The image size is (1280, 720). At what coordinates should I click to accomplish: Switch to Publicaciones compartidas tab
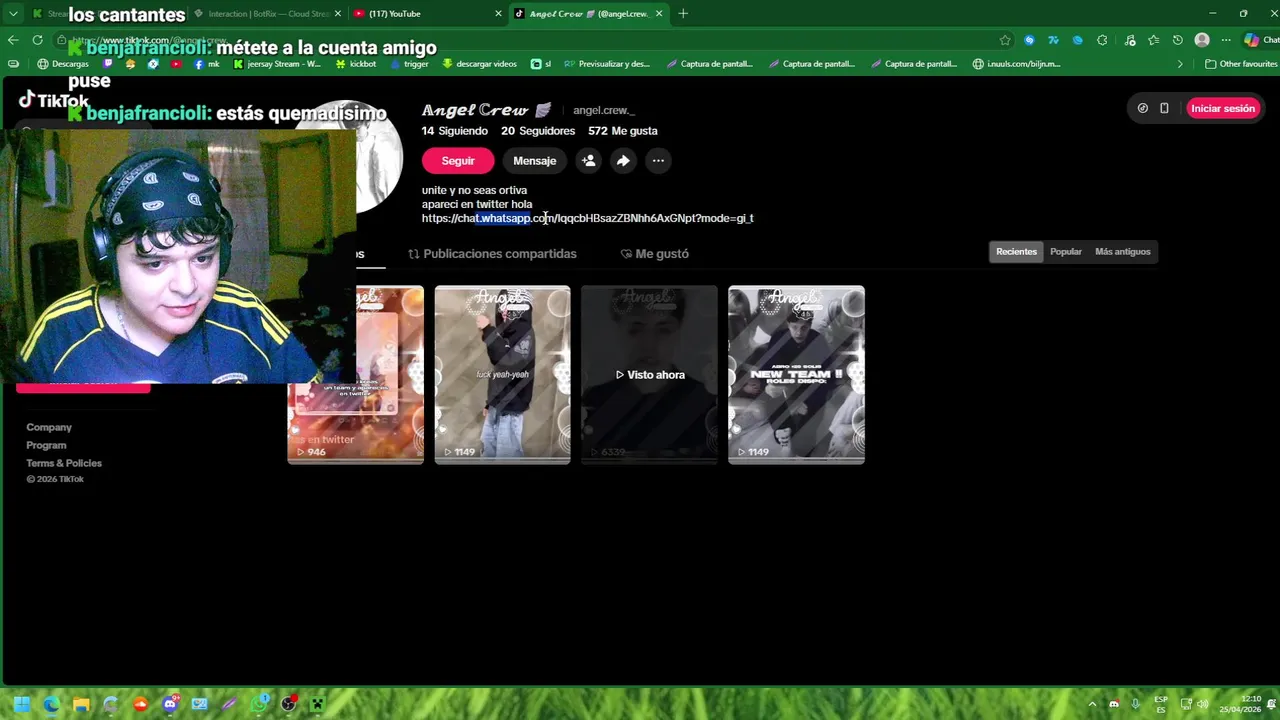tap(492, 254)
